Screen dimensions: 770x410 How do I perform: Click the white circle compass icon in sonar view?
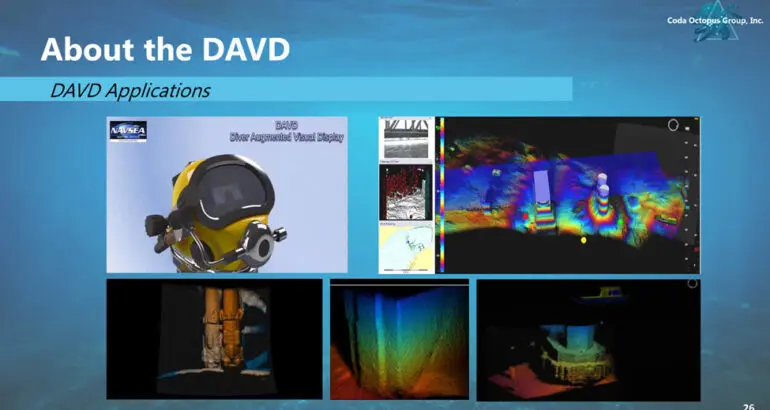[673, 125]
